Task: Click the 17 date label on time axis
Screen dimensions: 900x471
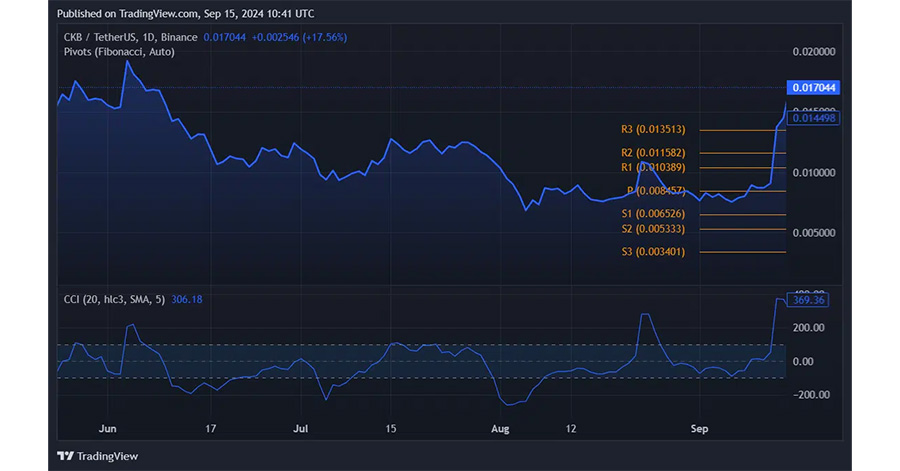Action: click(x=211, y=429)
